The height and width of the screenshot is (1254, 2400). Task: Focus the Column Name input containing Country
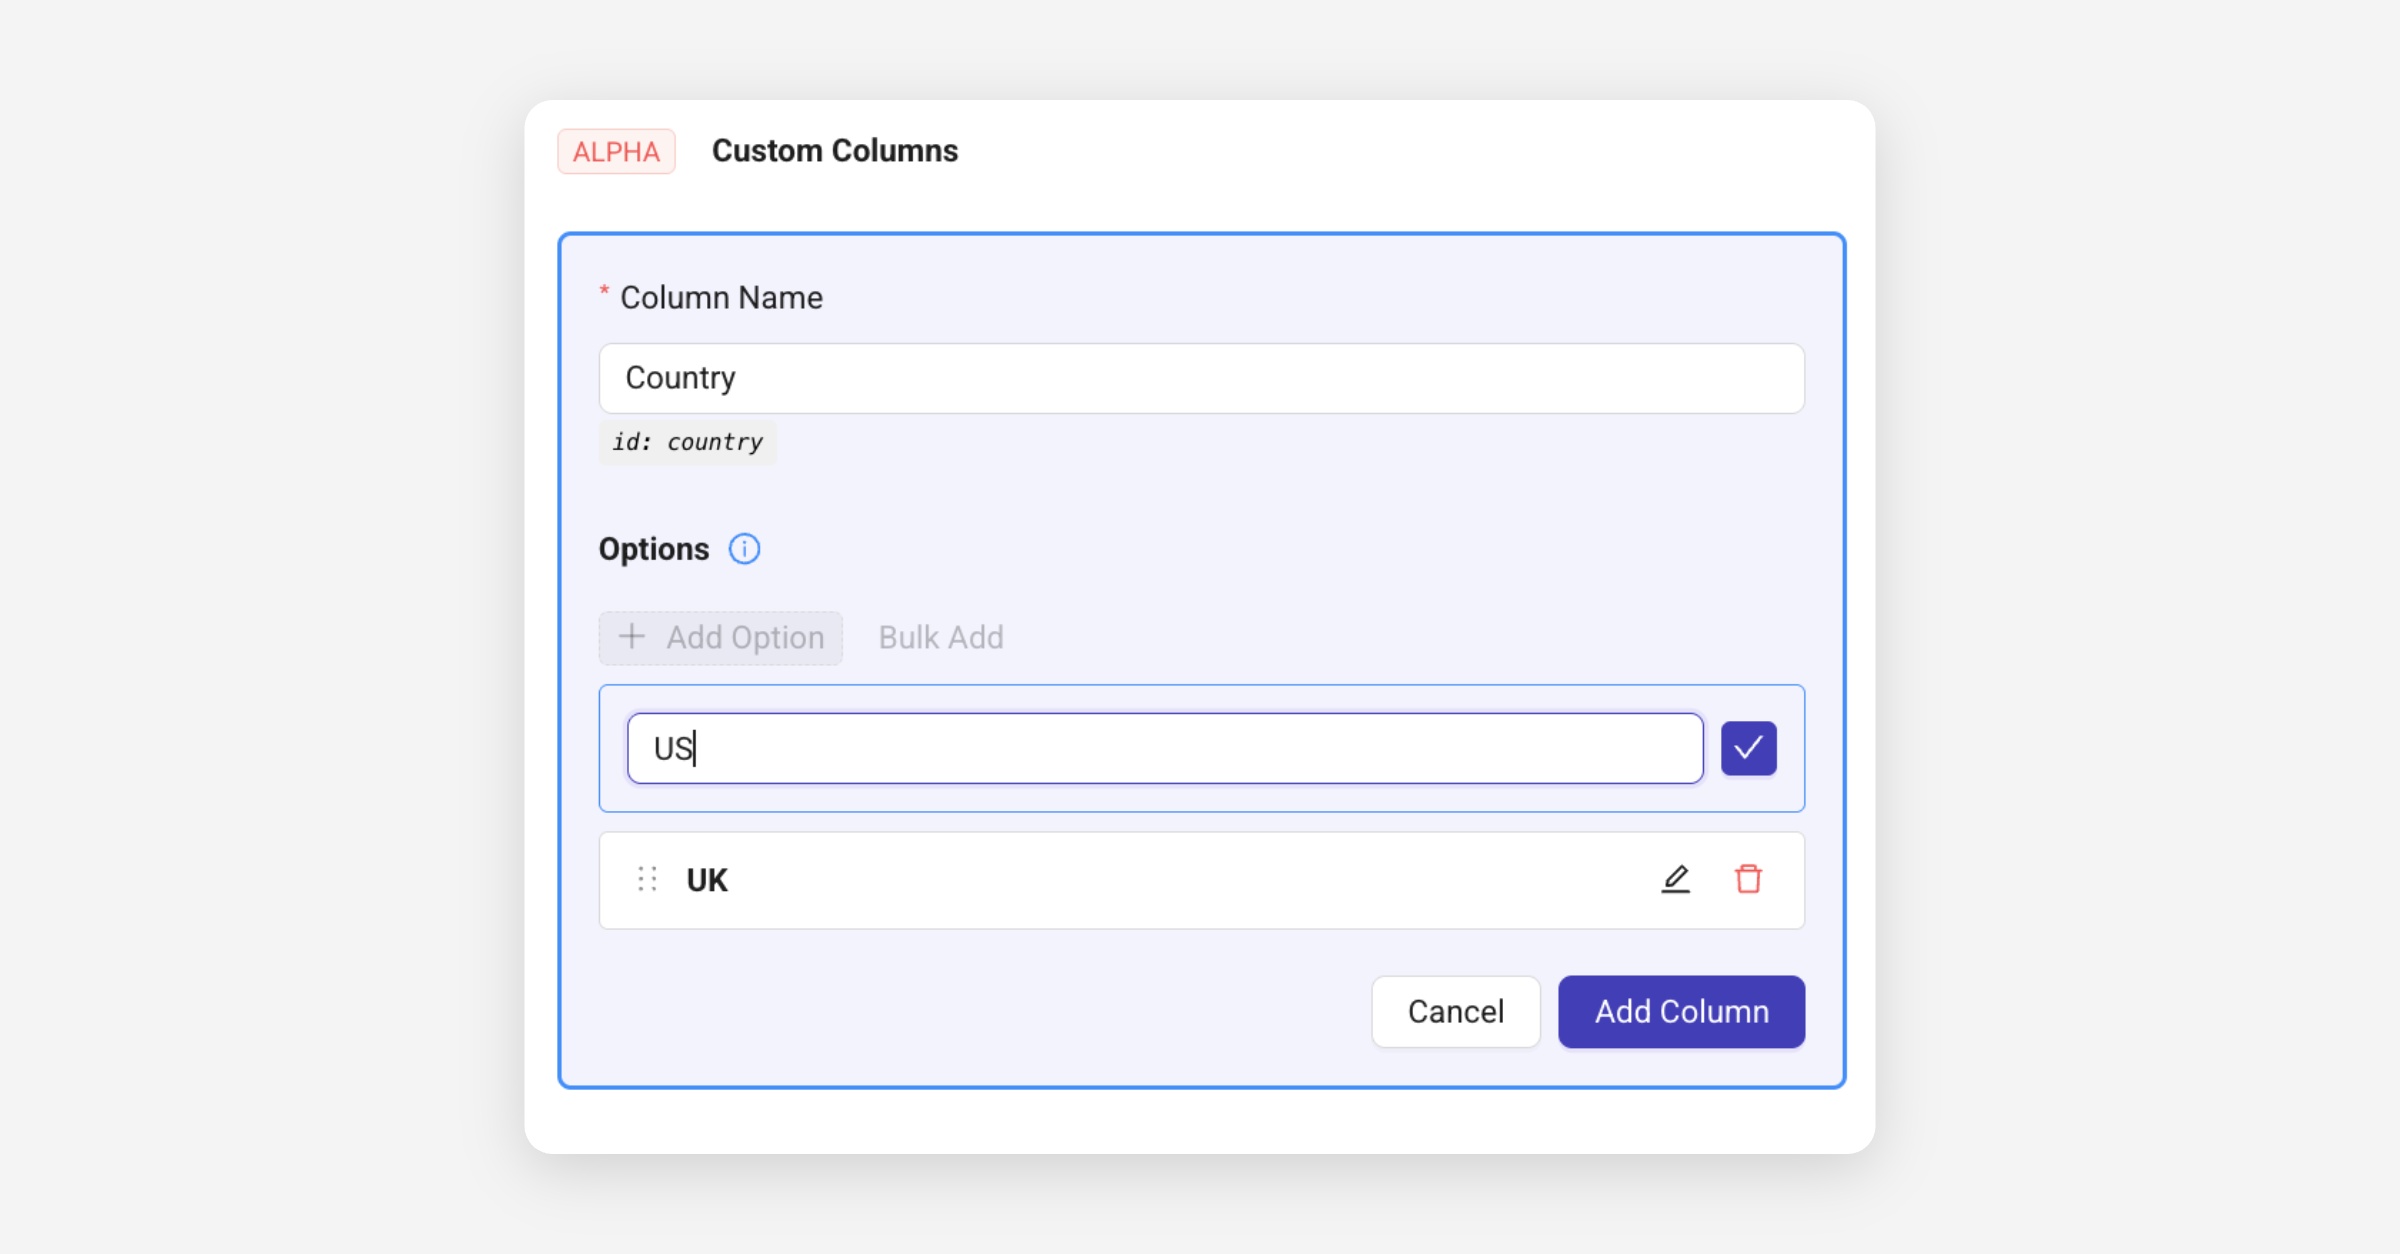[1200, 379]
